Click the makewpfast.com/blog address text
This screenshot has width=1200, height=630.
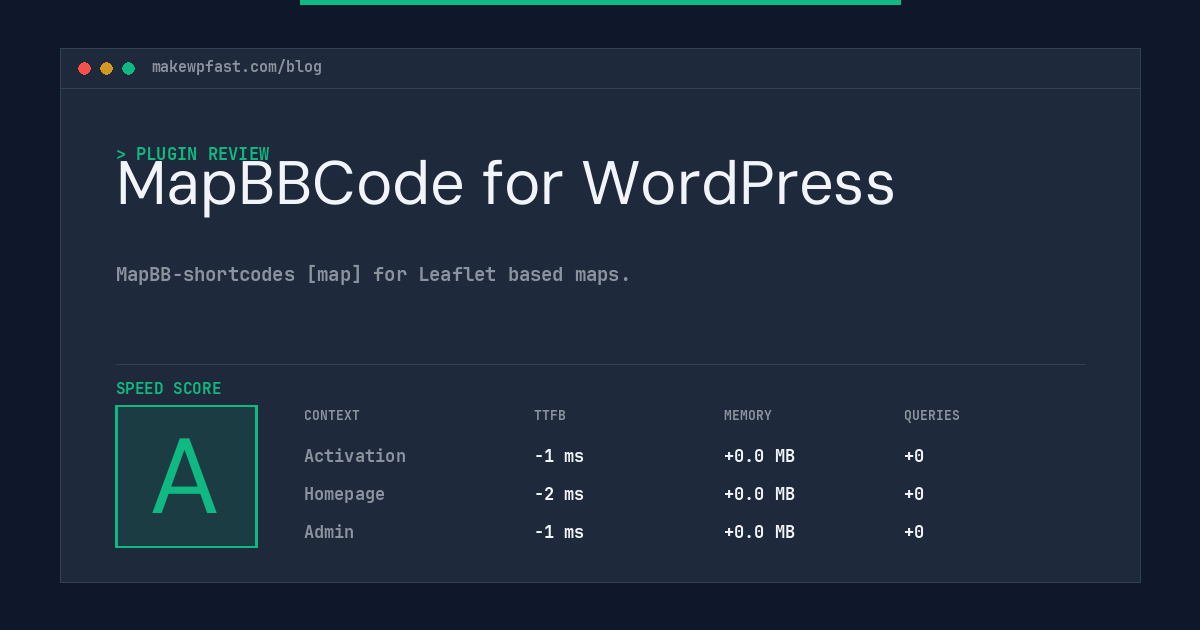point(237,67)
